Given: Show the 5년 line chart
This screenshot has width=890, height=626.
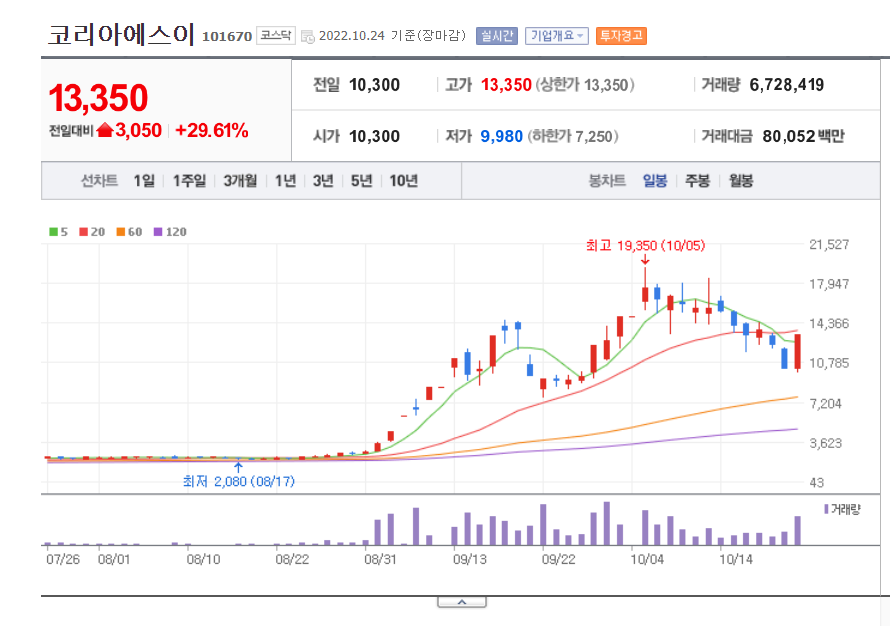Looking at the screenshot, I should [361, 181].
